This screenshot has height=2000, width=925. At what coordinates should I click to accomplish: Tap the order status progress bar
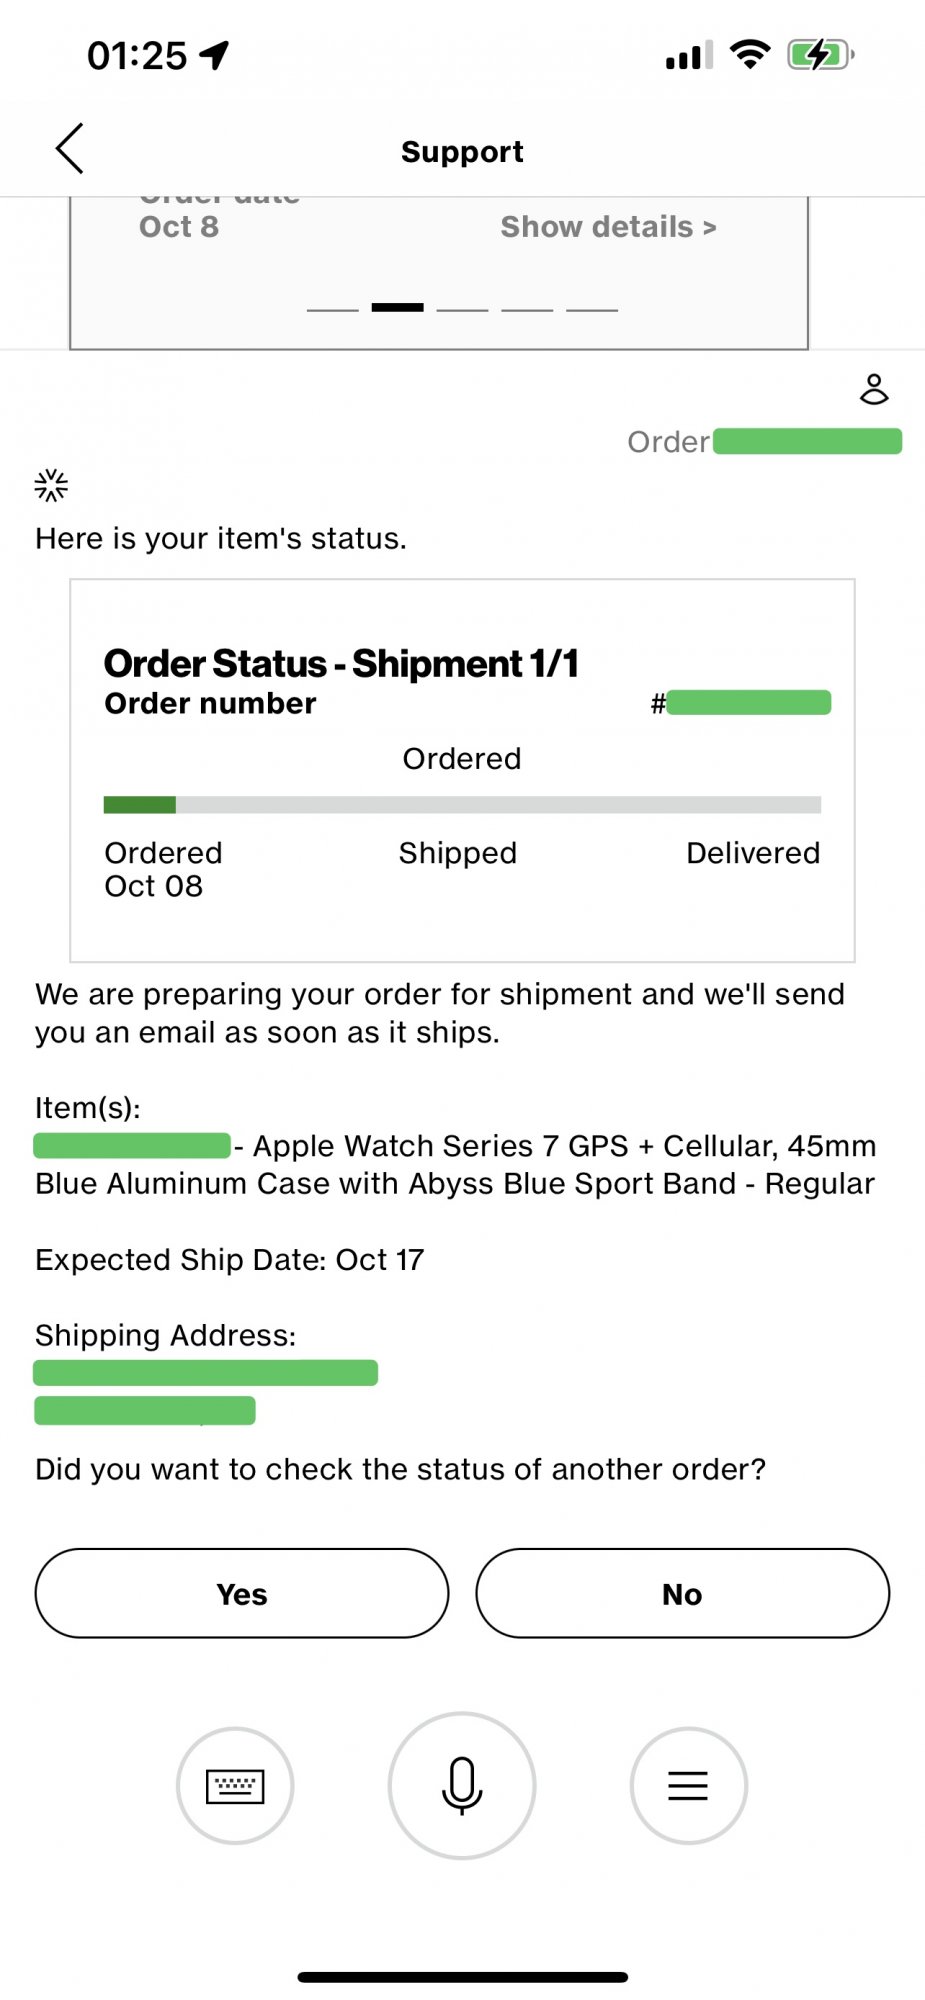[462, 804]
